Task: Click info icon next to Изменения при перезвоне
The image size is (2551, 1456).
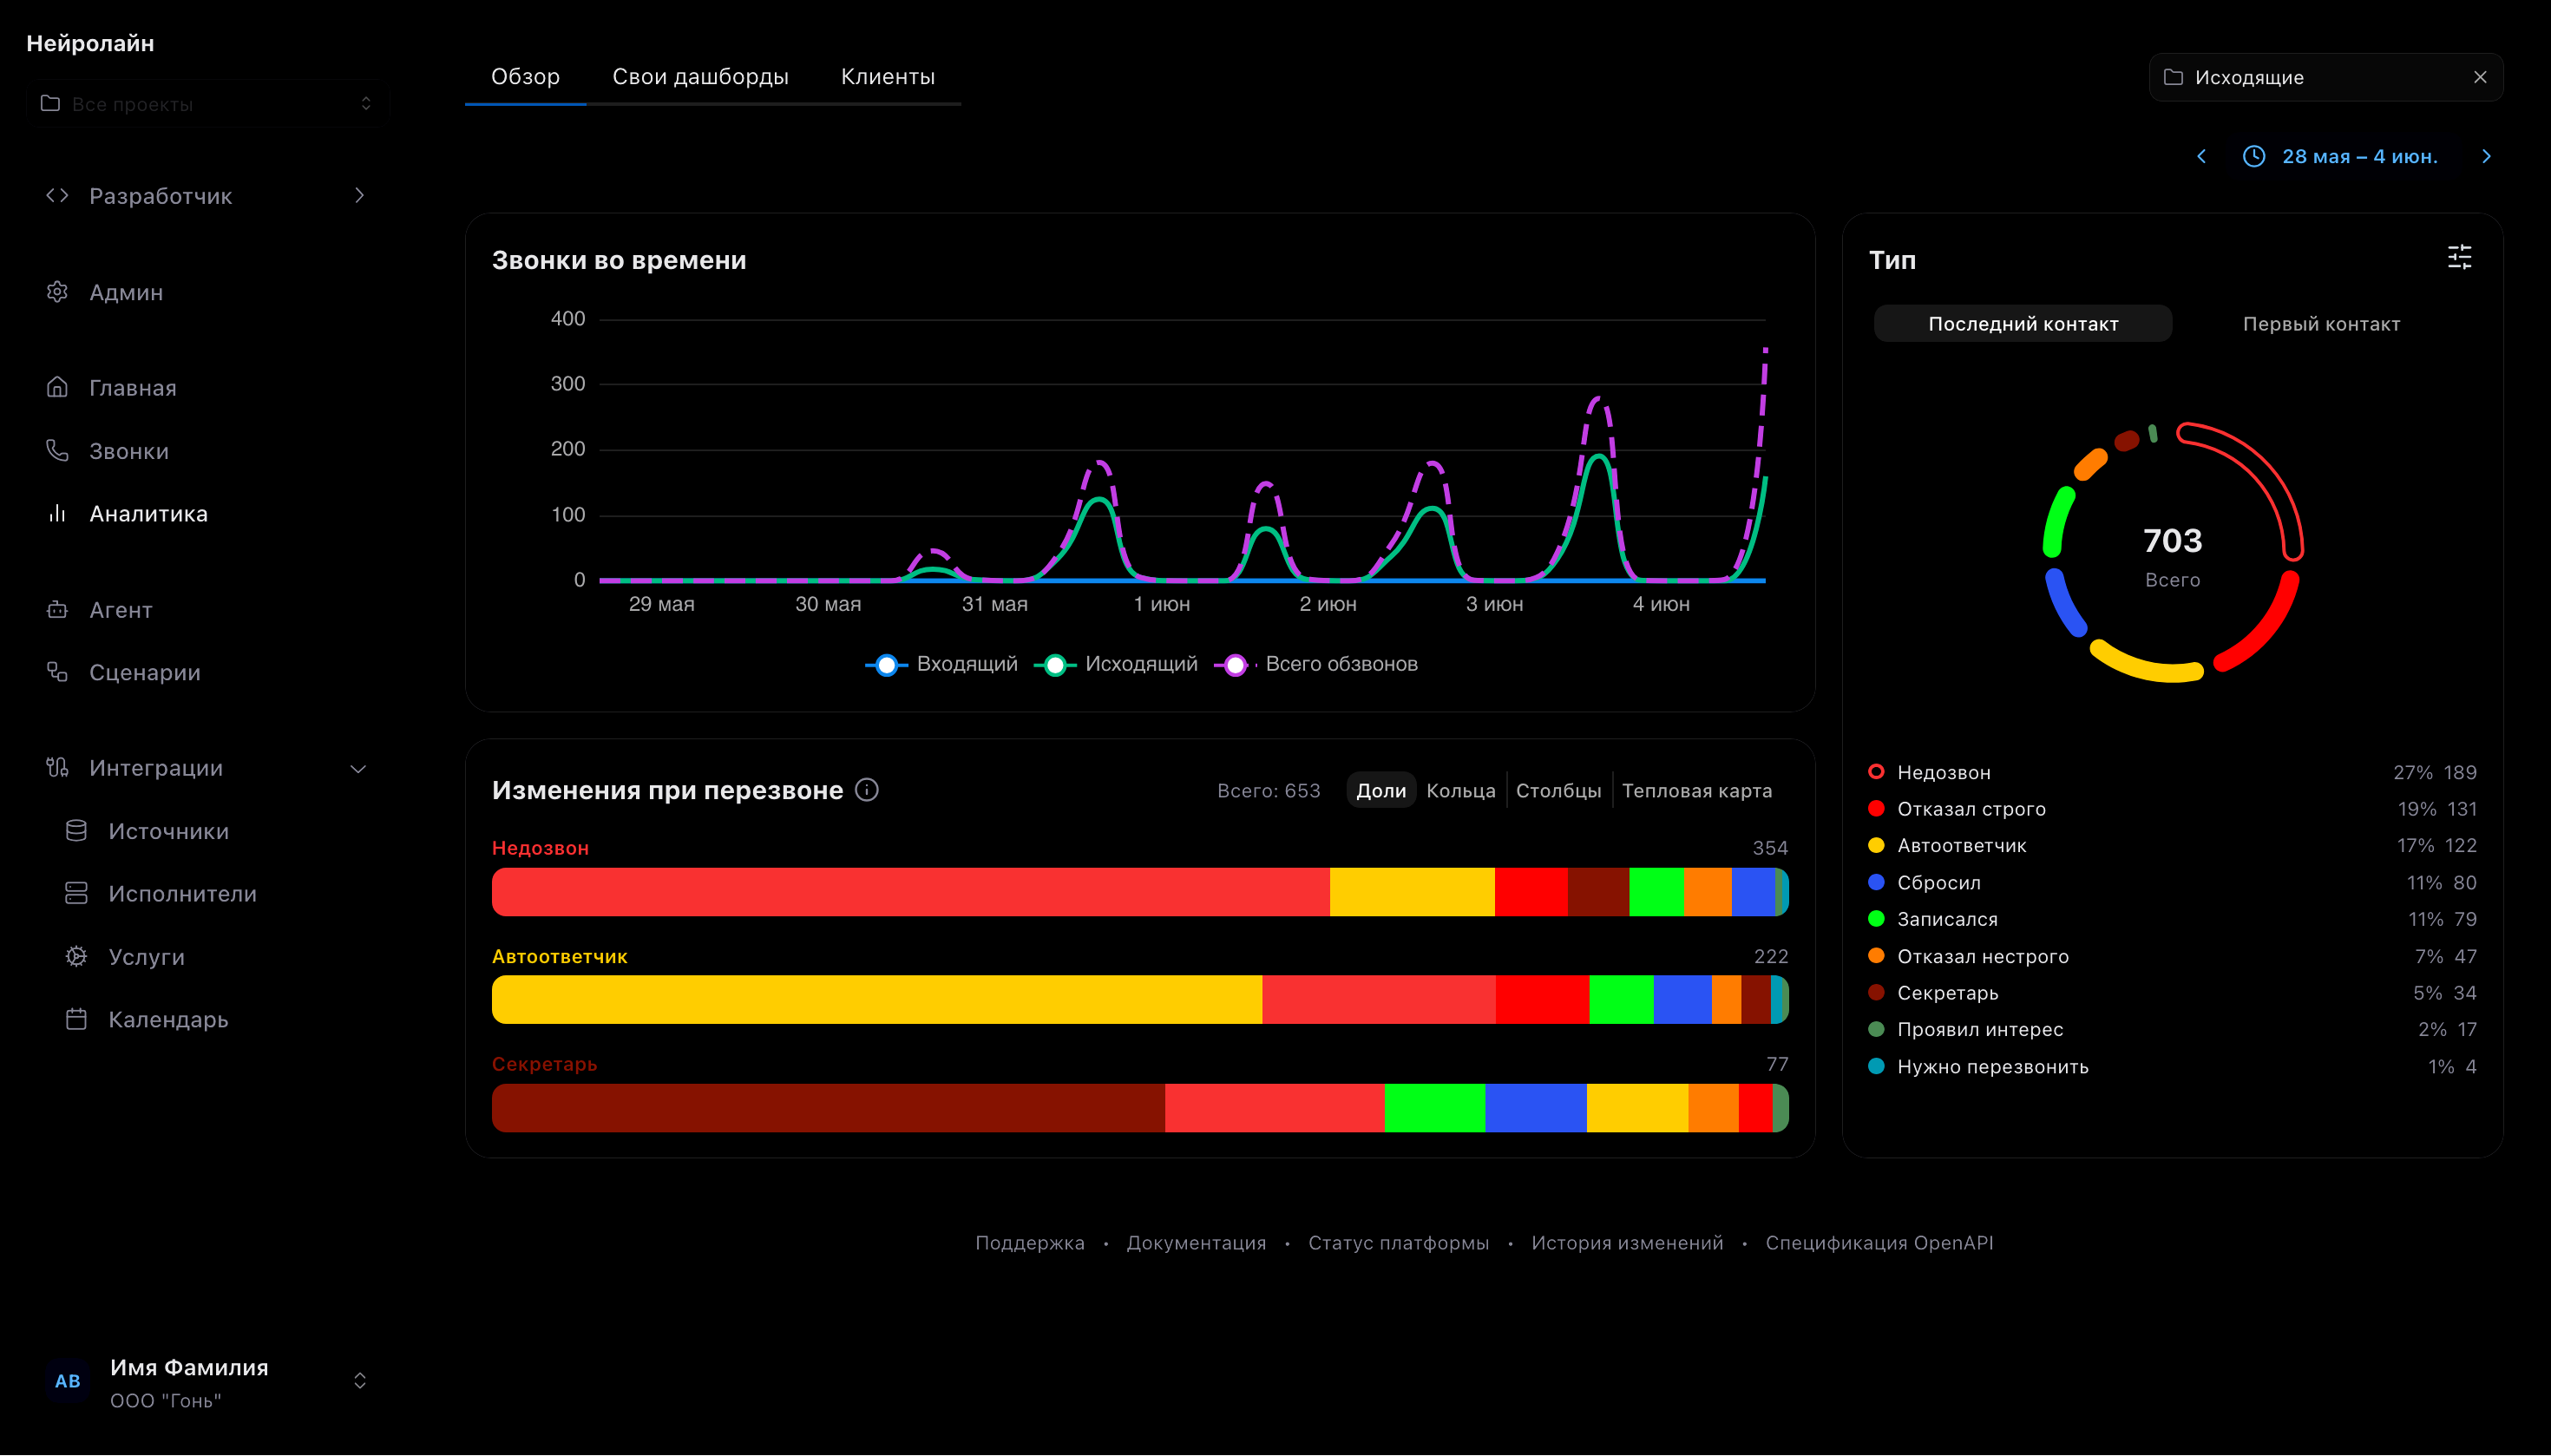Action: [x=867, y=790]
